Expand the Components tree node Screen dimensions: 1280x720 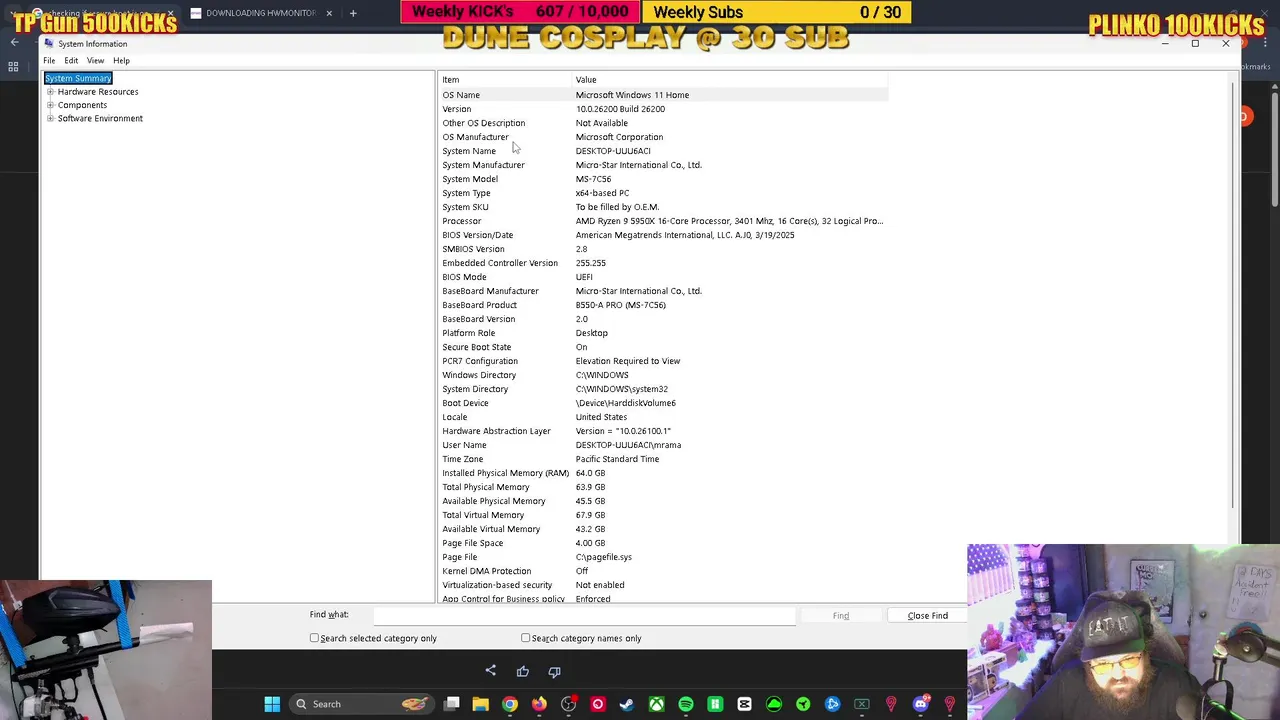pos(50,105)
